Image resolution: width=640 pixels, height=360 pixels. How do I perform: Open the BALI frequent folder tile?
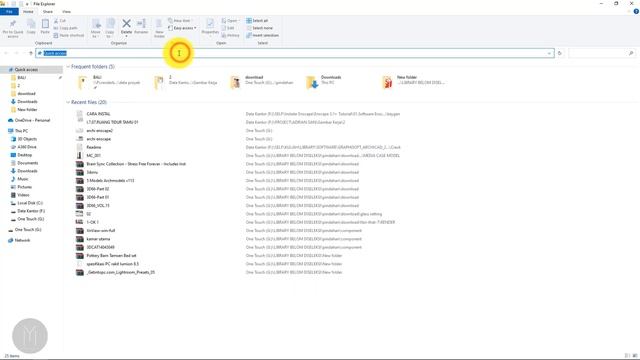[x=108, y=82]
